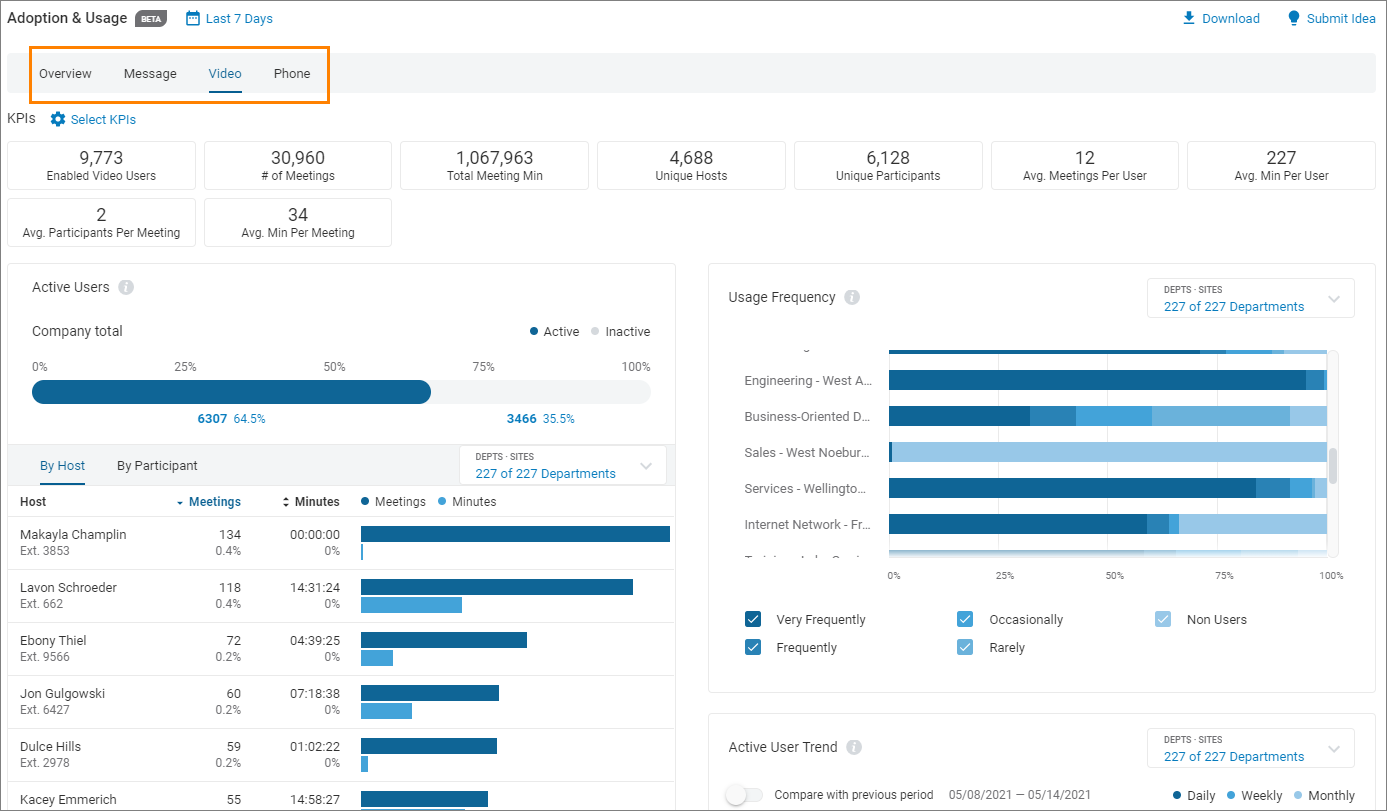Uncheck the Very Frequently filter
Screen dimensions: 1387x811
(x=753, y=619)
